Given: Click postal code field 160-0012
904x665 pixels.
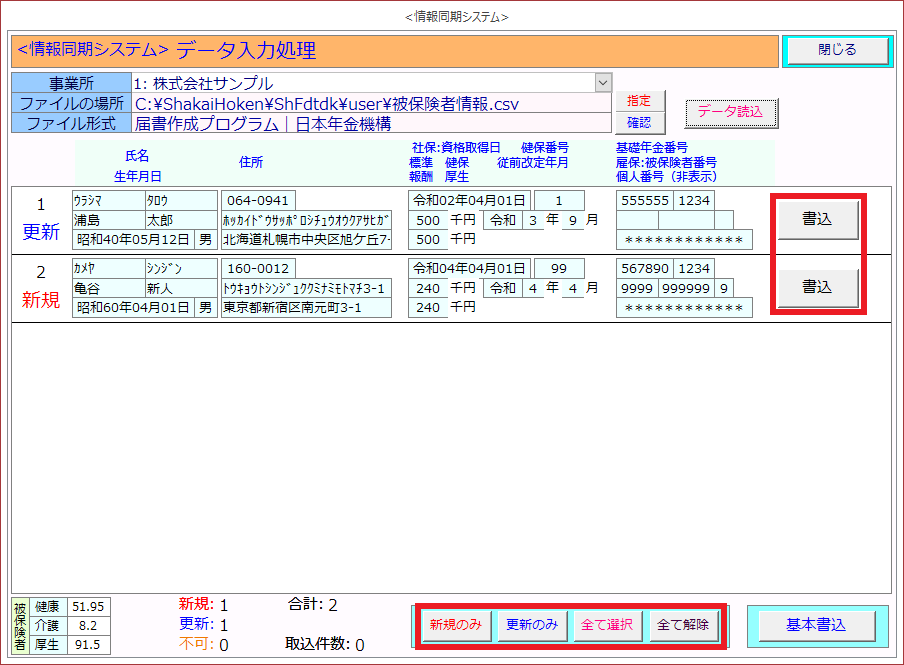Looking at the screenshot, I should [257, 269].
